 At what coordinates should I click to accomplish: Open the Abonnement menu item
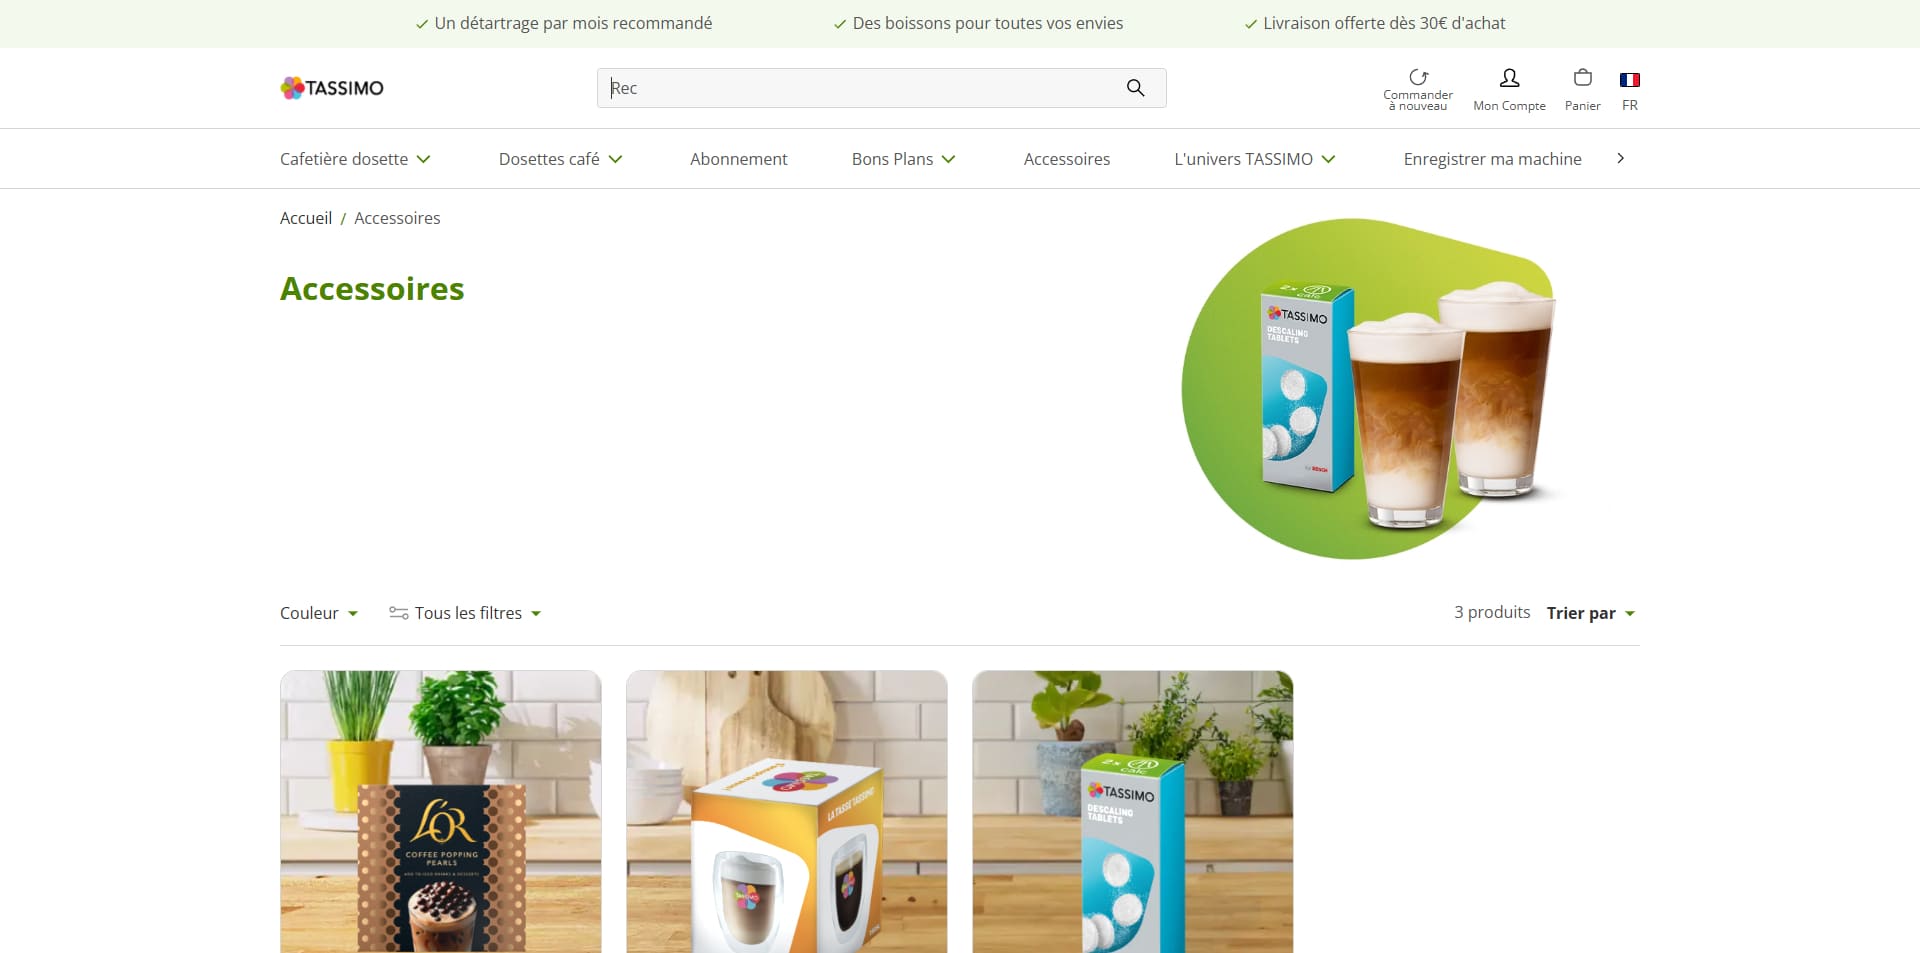click(739, 159)
